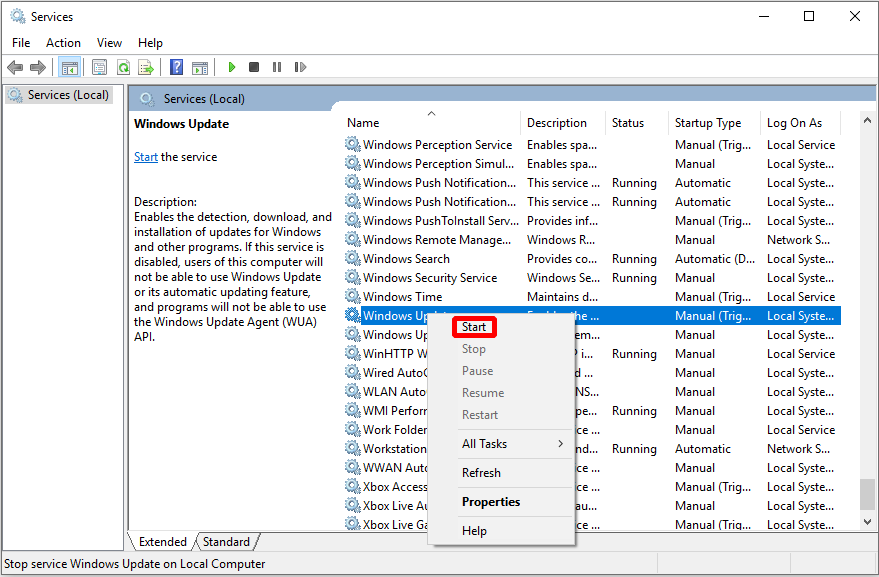Open the blue Help question-mark icon
This screenshot has height=577, width=879.
click(x=176, y=67)
